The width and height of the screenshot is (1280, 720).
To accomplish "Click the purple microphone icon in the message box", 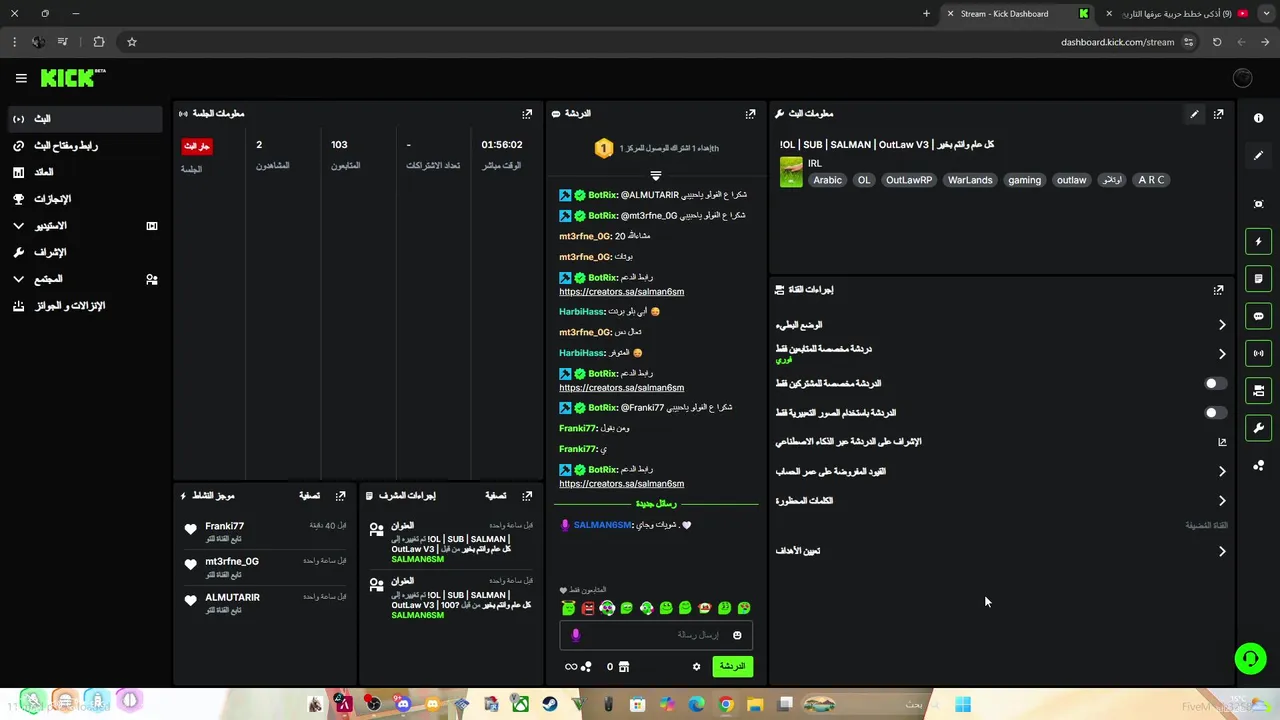I will [575, 635].
